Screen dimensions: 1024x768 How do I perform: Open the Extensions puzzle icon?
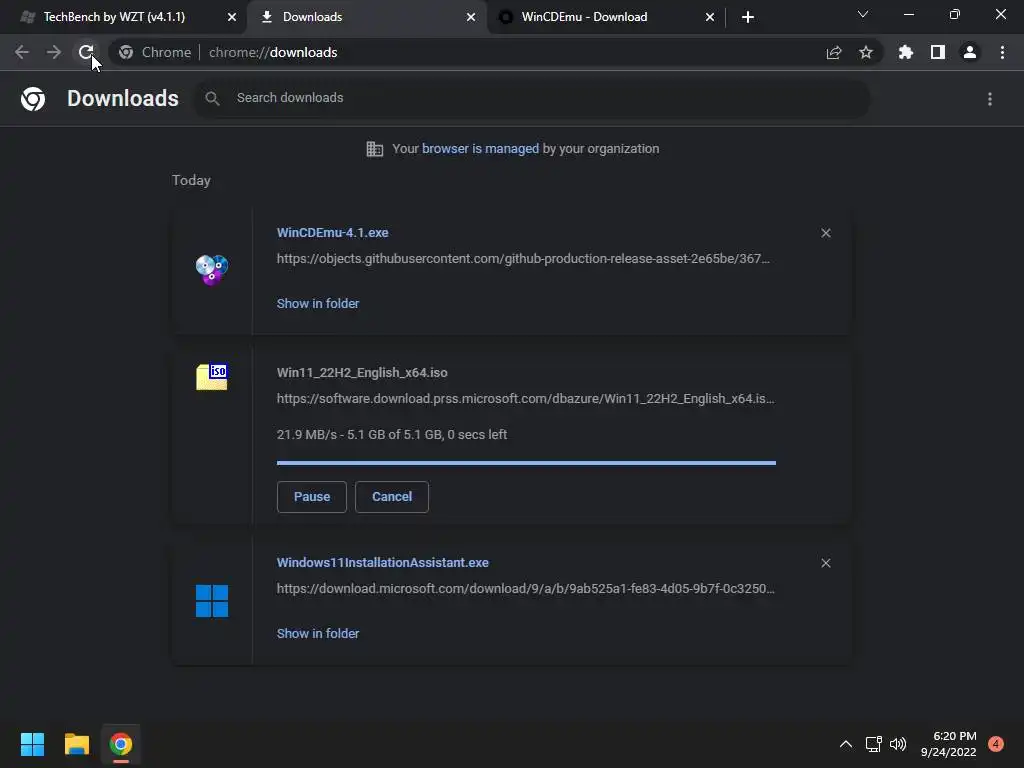click(x=906, y=52)
